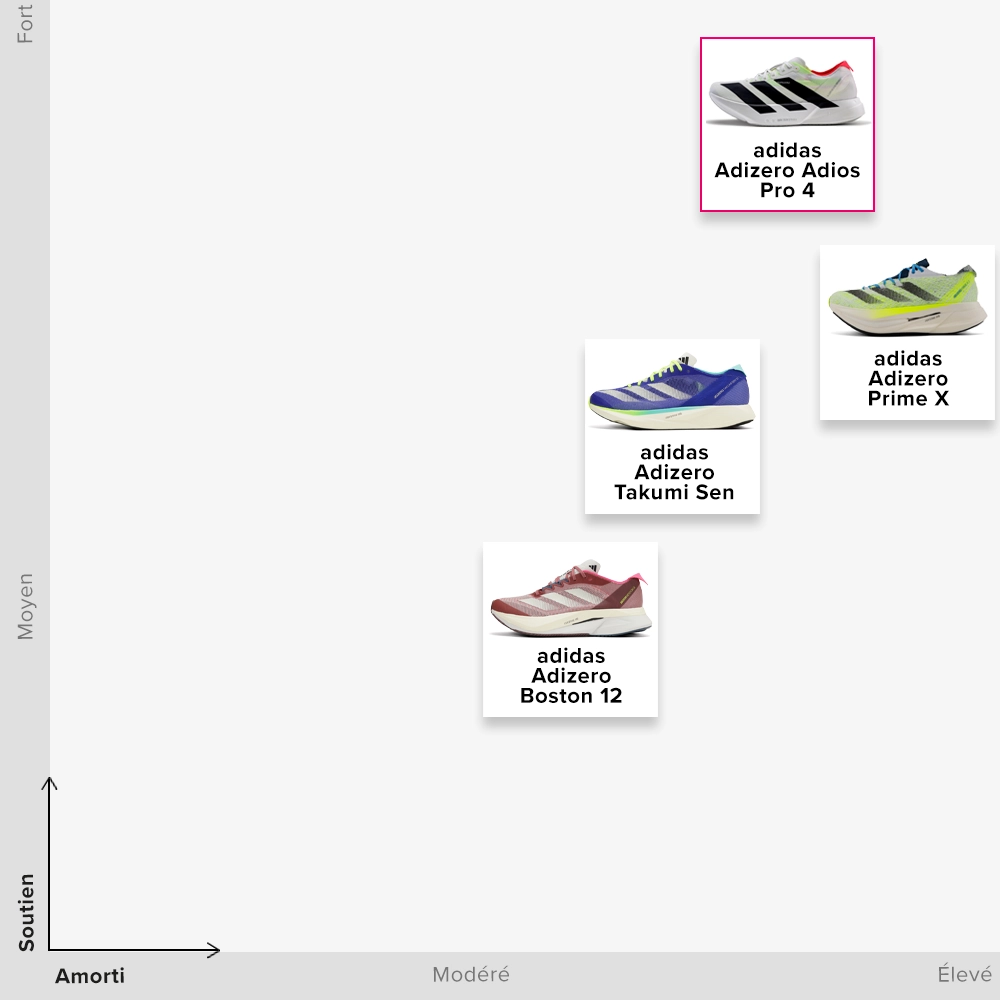Image resolution: width=1000 pixels, height=1000 pixels.
Task: Select the blue Adizero Takumi Sen shoe image
Action: tap(672, 392)
